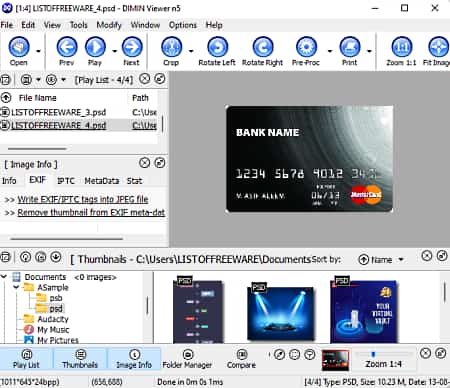Open the Options menu

point(183,25)
